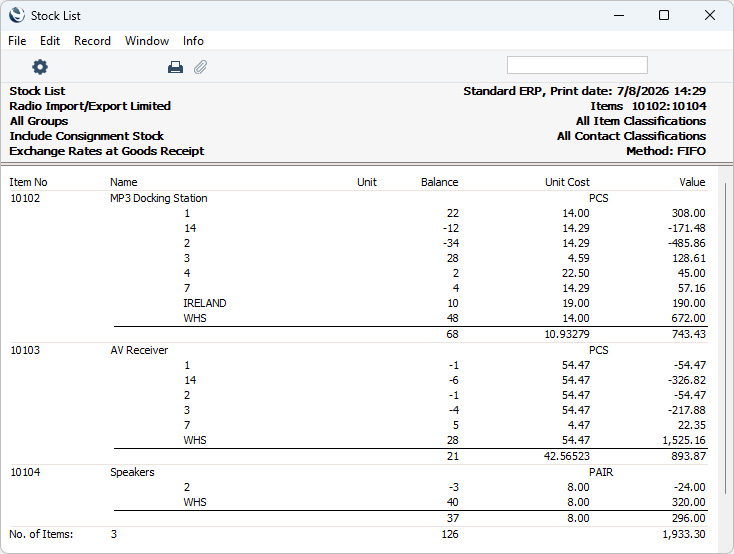Screen dimensions: 734x554
Task: Click average unit cost 10.93279
Action: tap(567, 334)
